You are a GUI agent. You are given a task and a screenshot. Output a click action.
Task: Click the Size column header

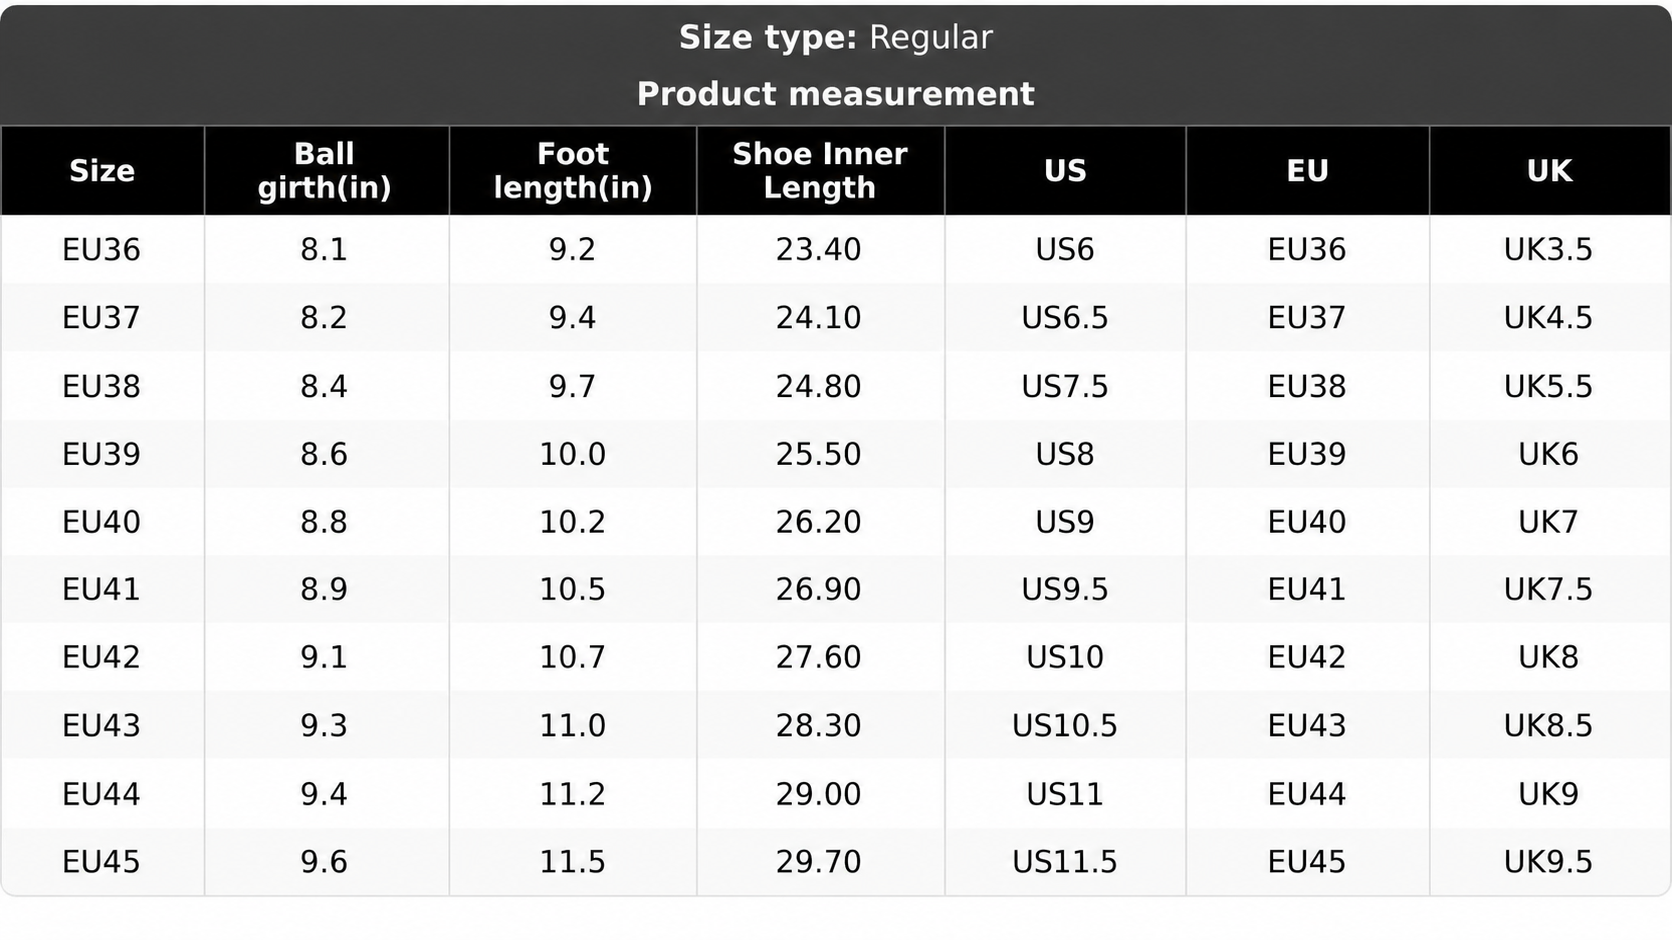[x=102, y=171]
